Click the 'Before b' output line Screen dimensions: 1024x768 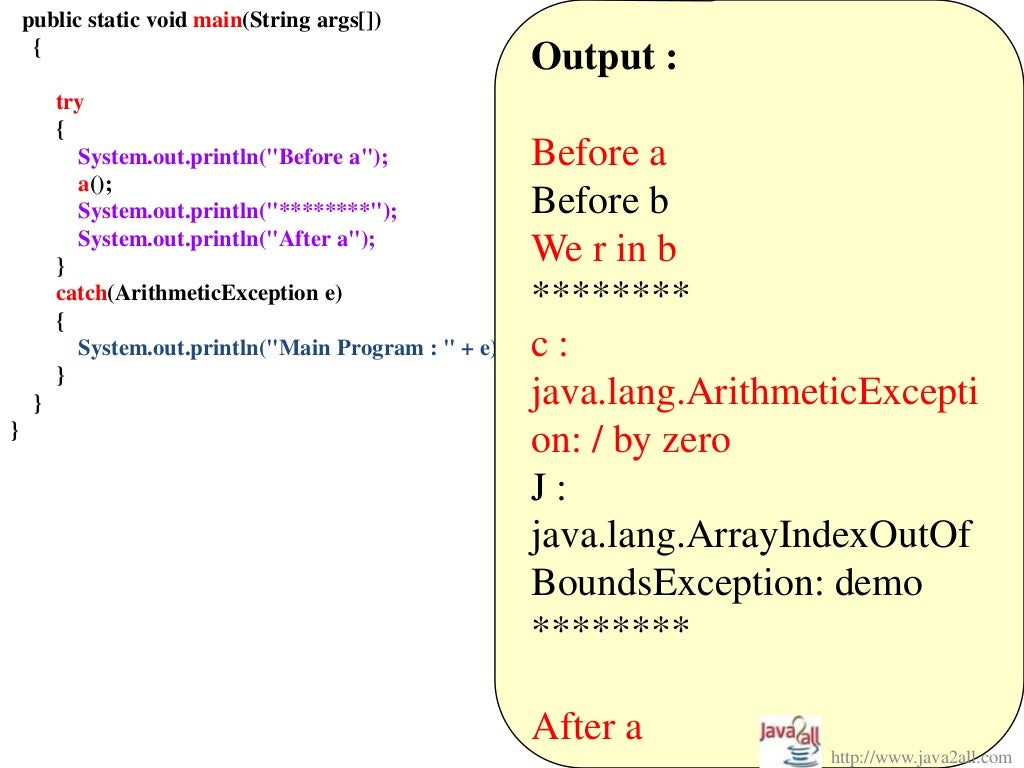[x=600, y=200]
